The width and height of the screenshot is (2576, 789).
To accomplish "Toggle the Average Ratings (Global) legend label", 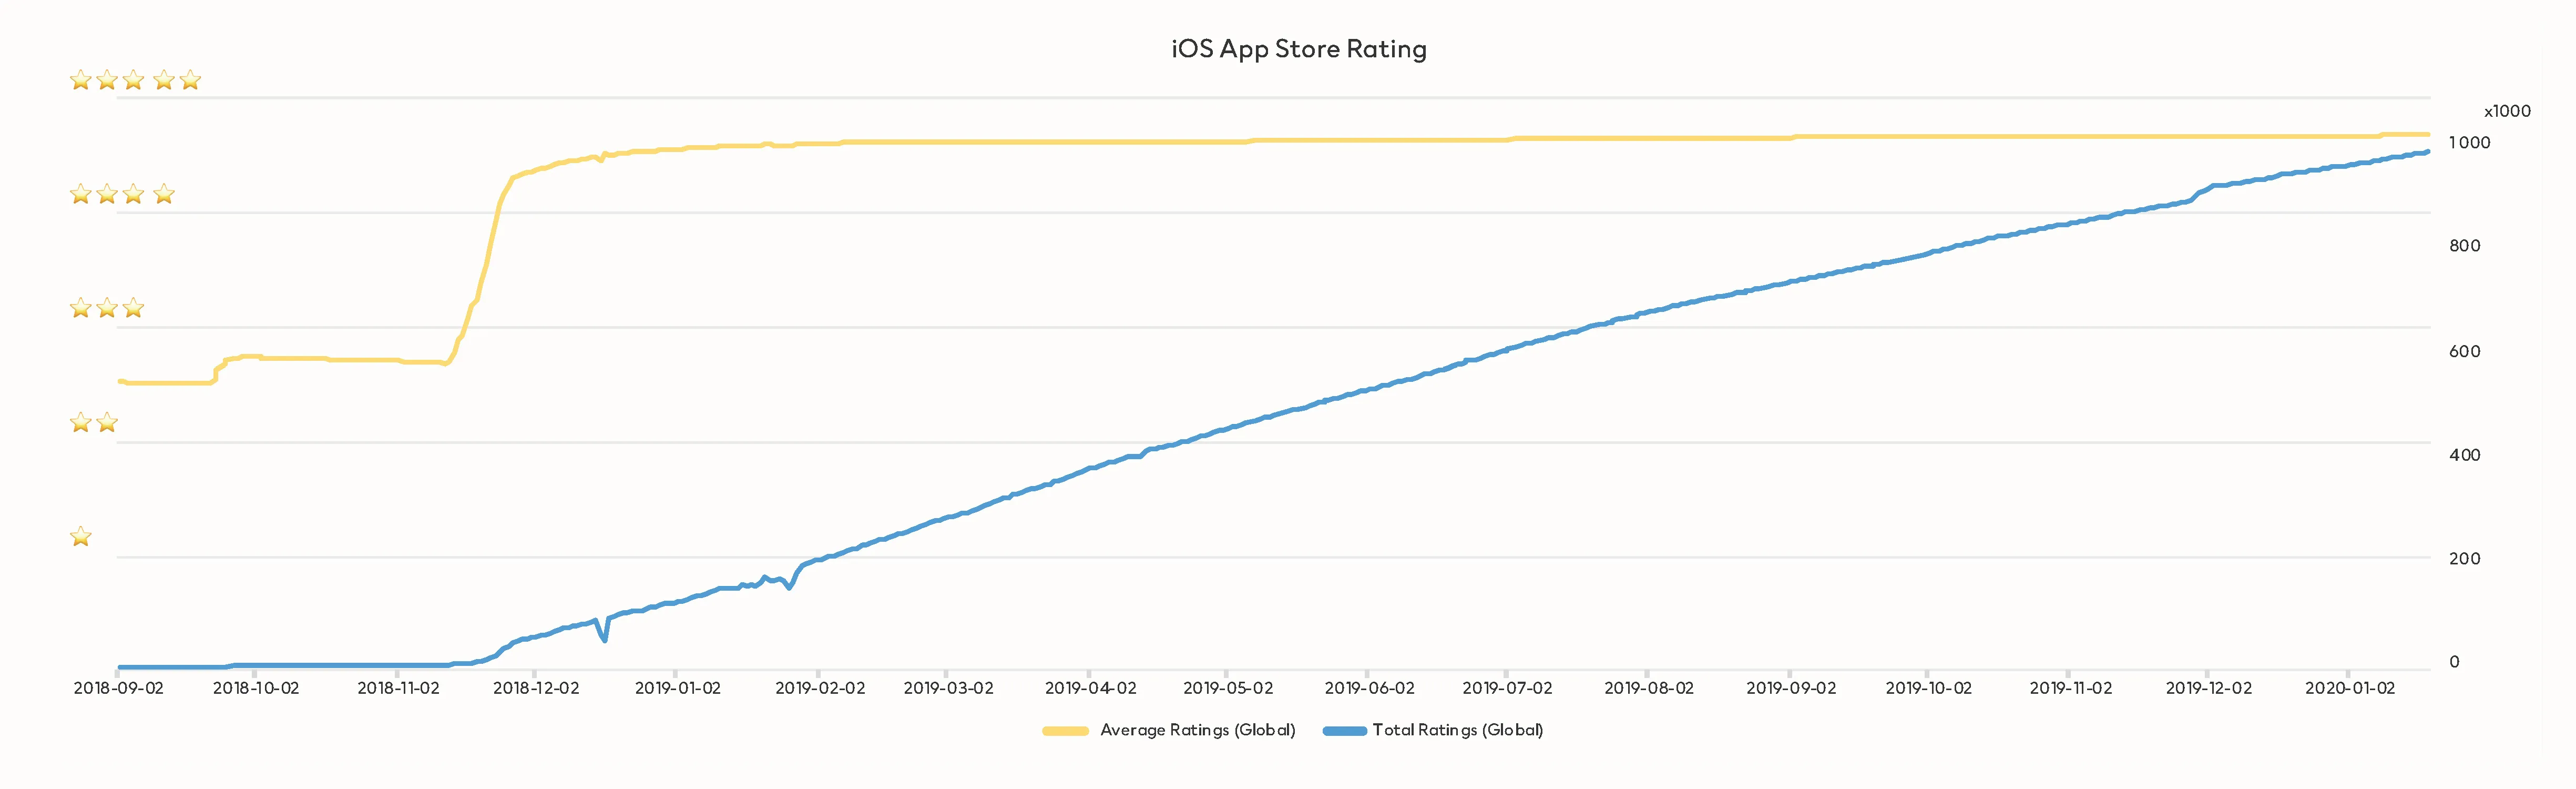I will click(x=1197, y=730).
